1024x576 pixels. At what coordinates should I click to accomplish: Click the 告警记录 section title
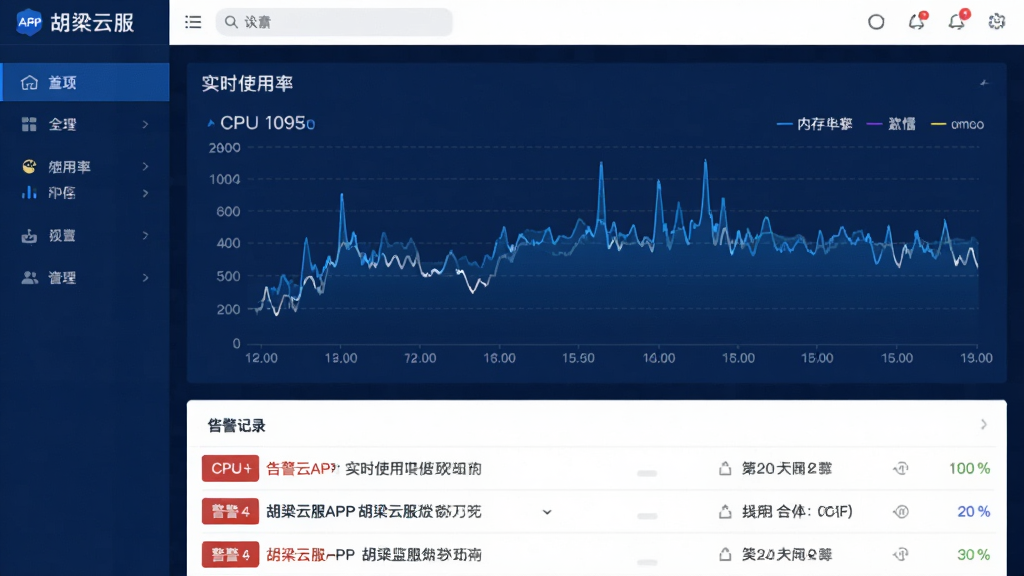[236, 426]
